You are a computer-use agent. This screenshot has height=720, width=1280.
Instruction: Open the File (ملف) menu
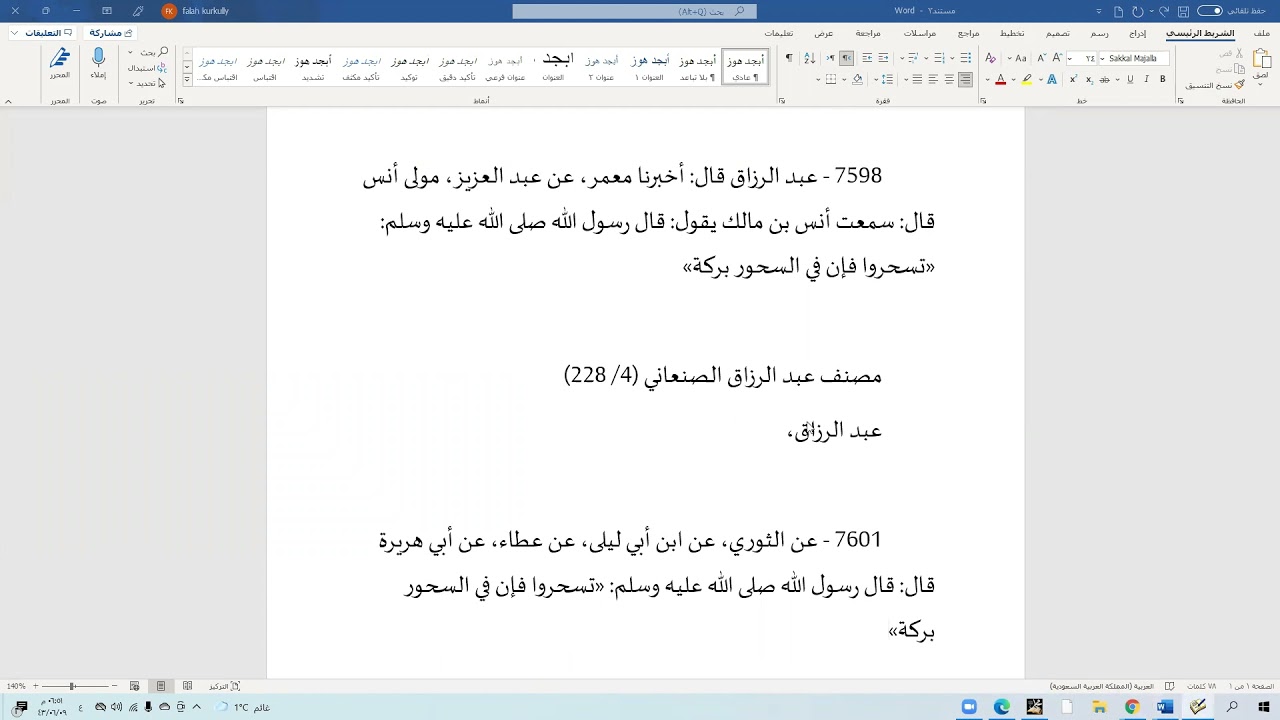(x=1262, y=33)
